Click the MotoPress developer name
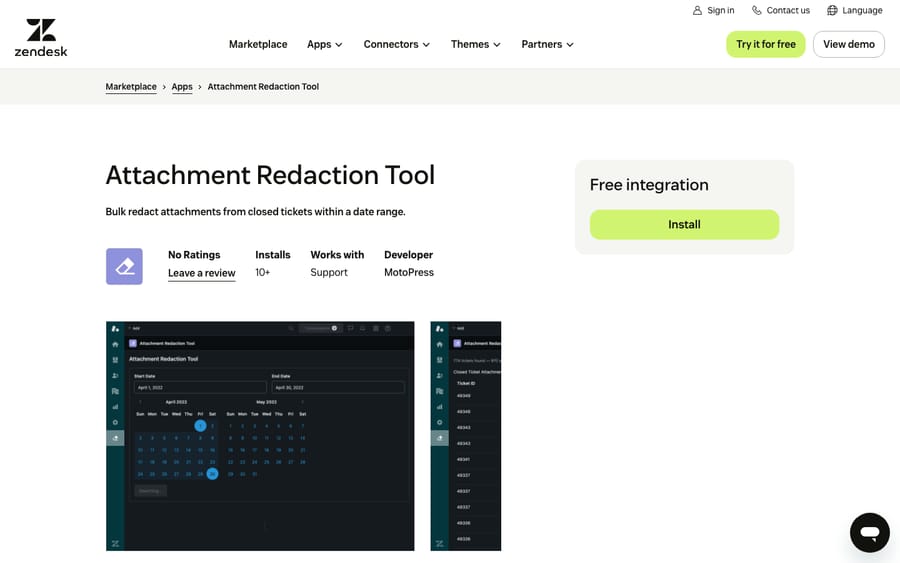The height and width of the screenshot is (563, 900). pyautogui.click(x=409, y=273)
